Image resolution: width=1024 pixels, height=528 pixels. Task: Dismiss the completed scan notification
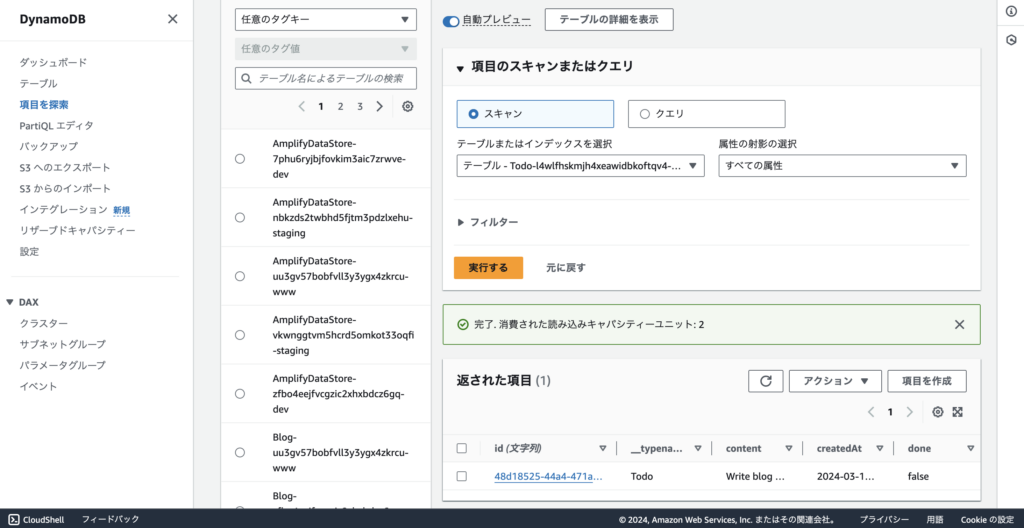point(959,324)
